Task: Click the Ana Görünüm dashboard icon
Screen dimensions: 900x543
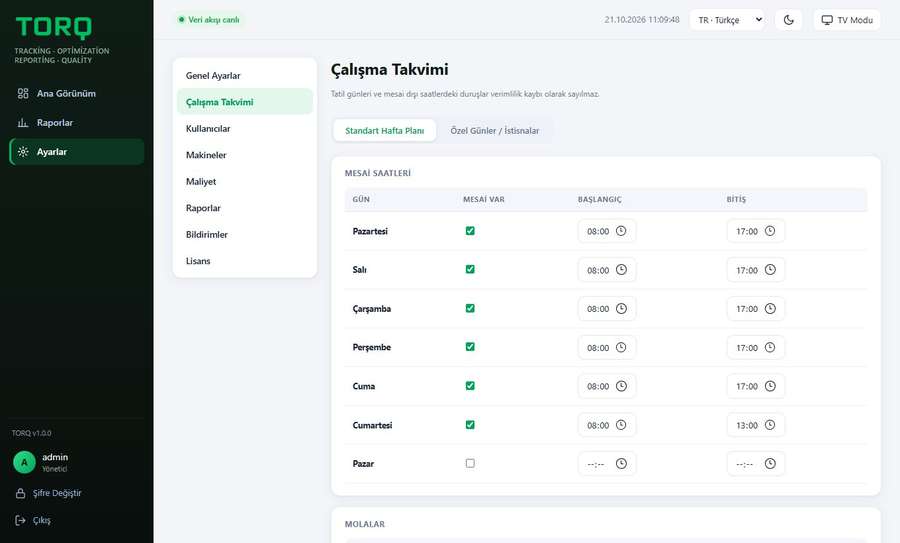Action: 23,94
